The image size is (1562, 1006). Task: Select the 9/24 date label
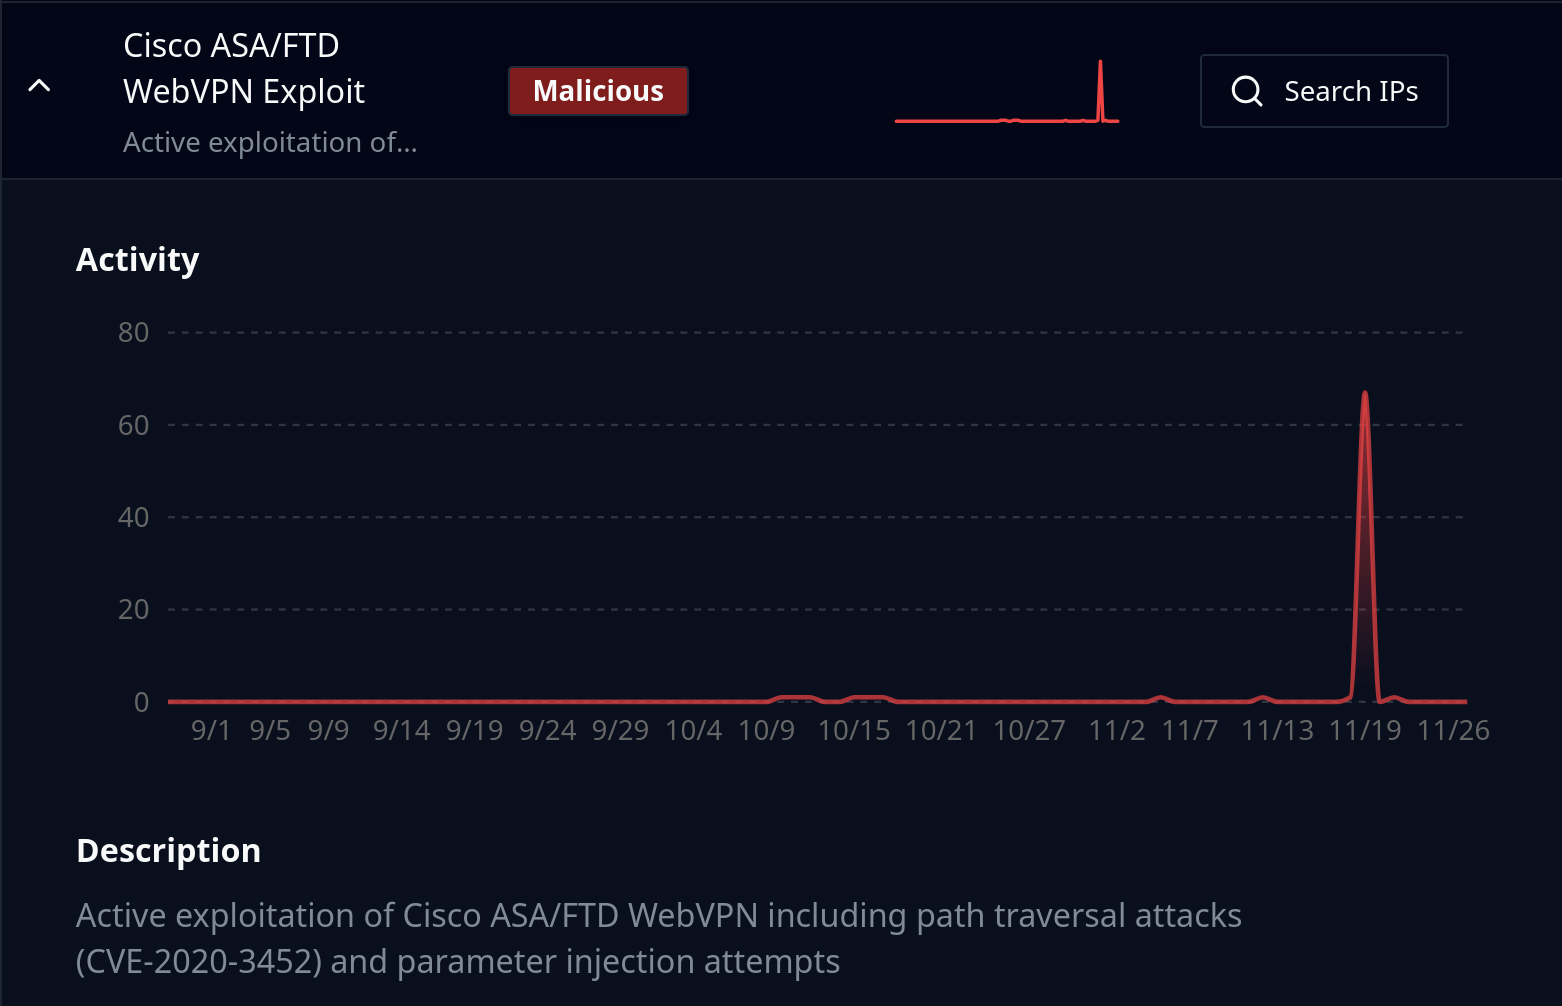coord(547,731)
